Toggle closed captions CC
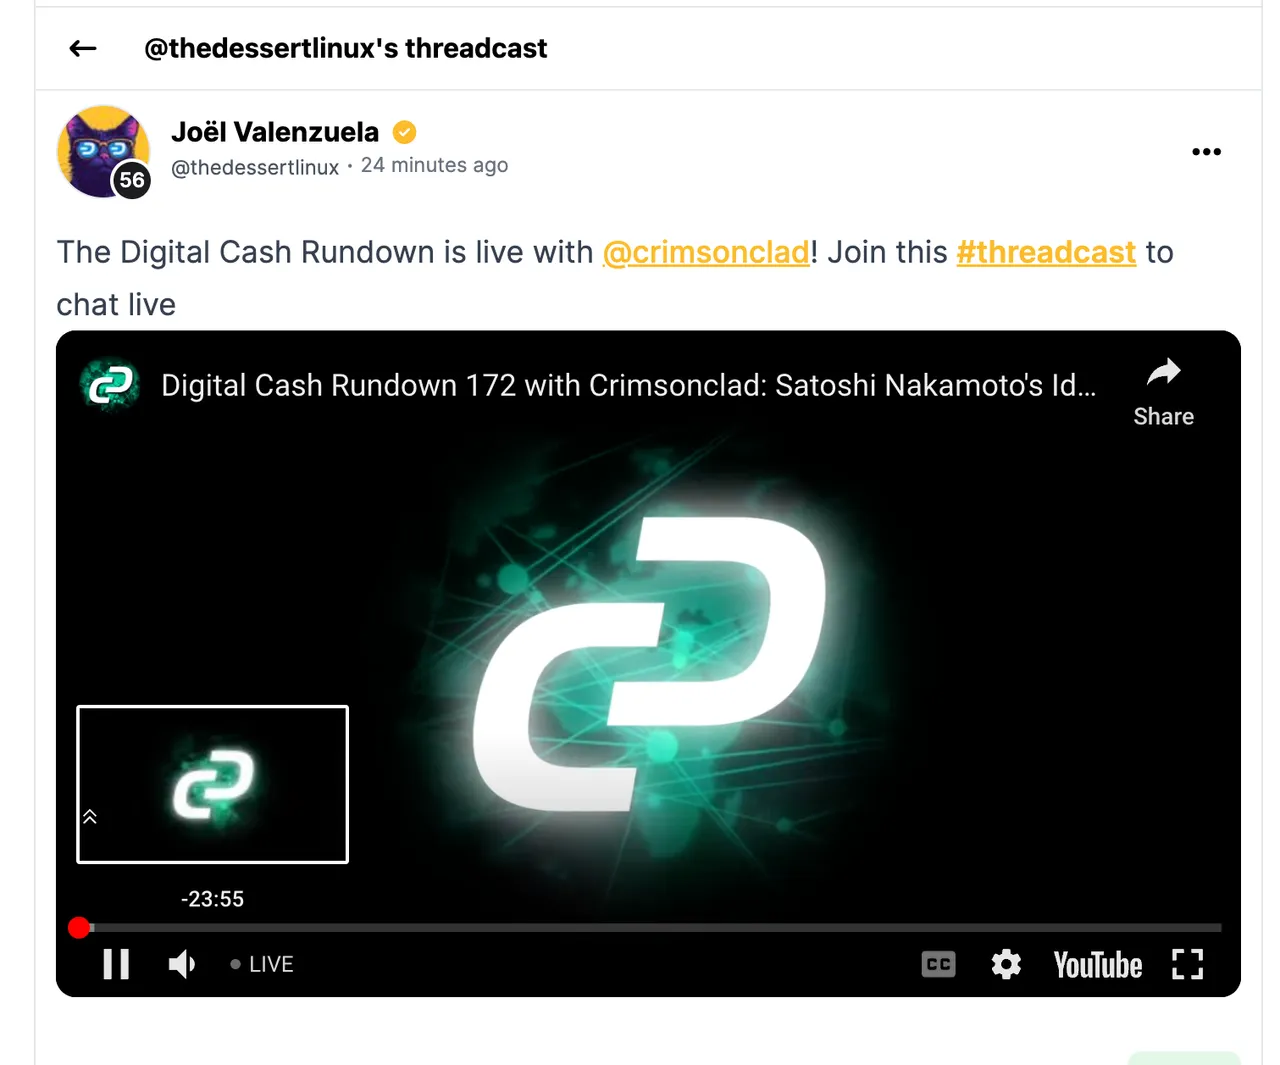Screen dimensions: 1280x1065 938,964
